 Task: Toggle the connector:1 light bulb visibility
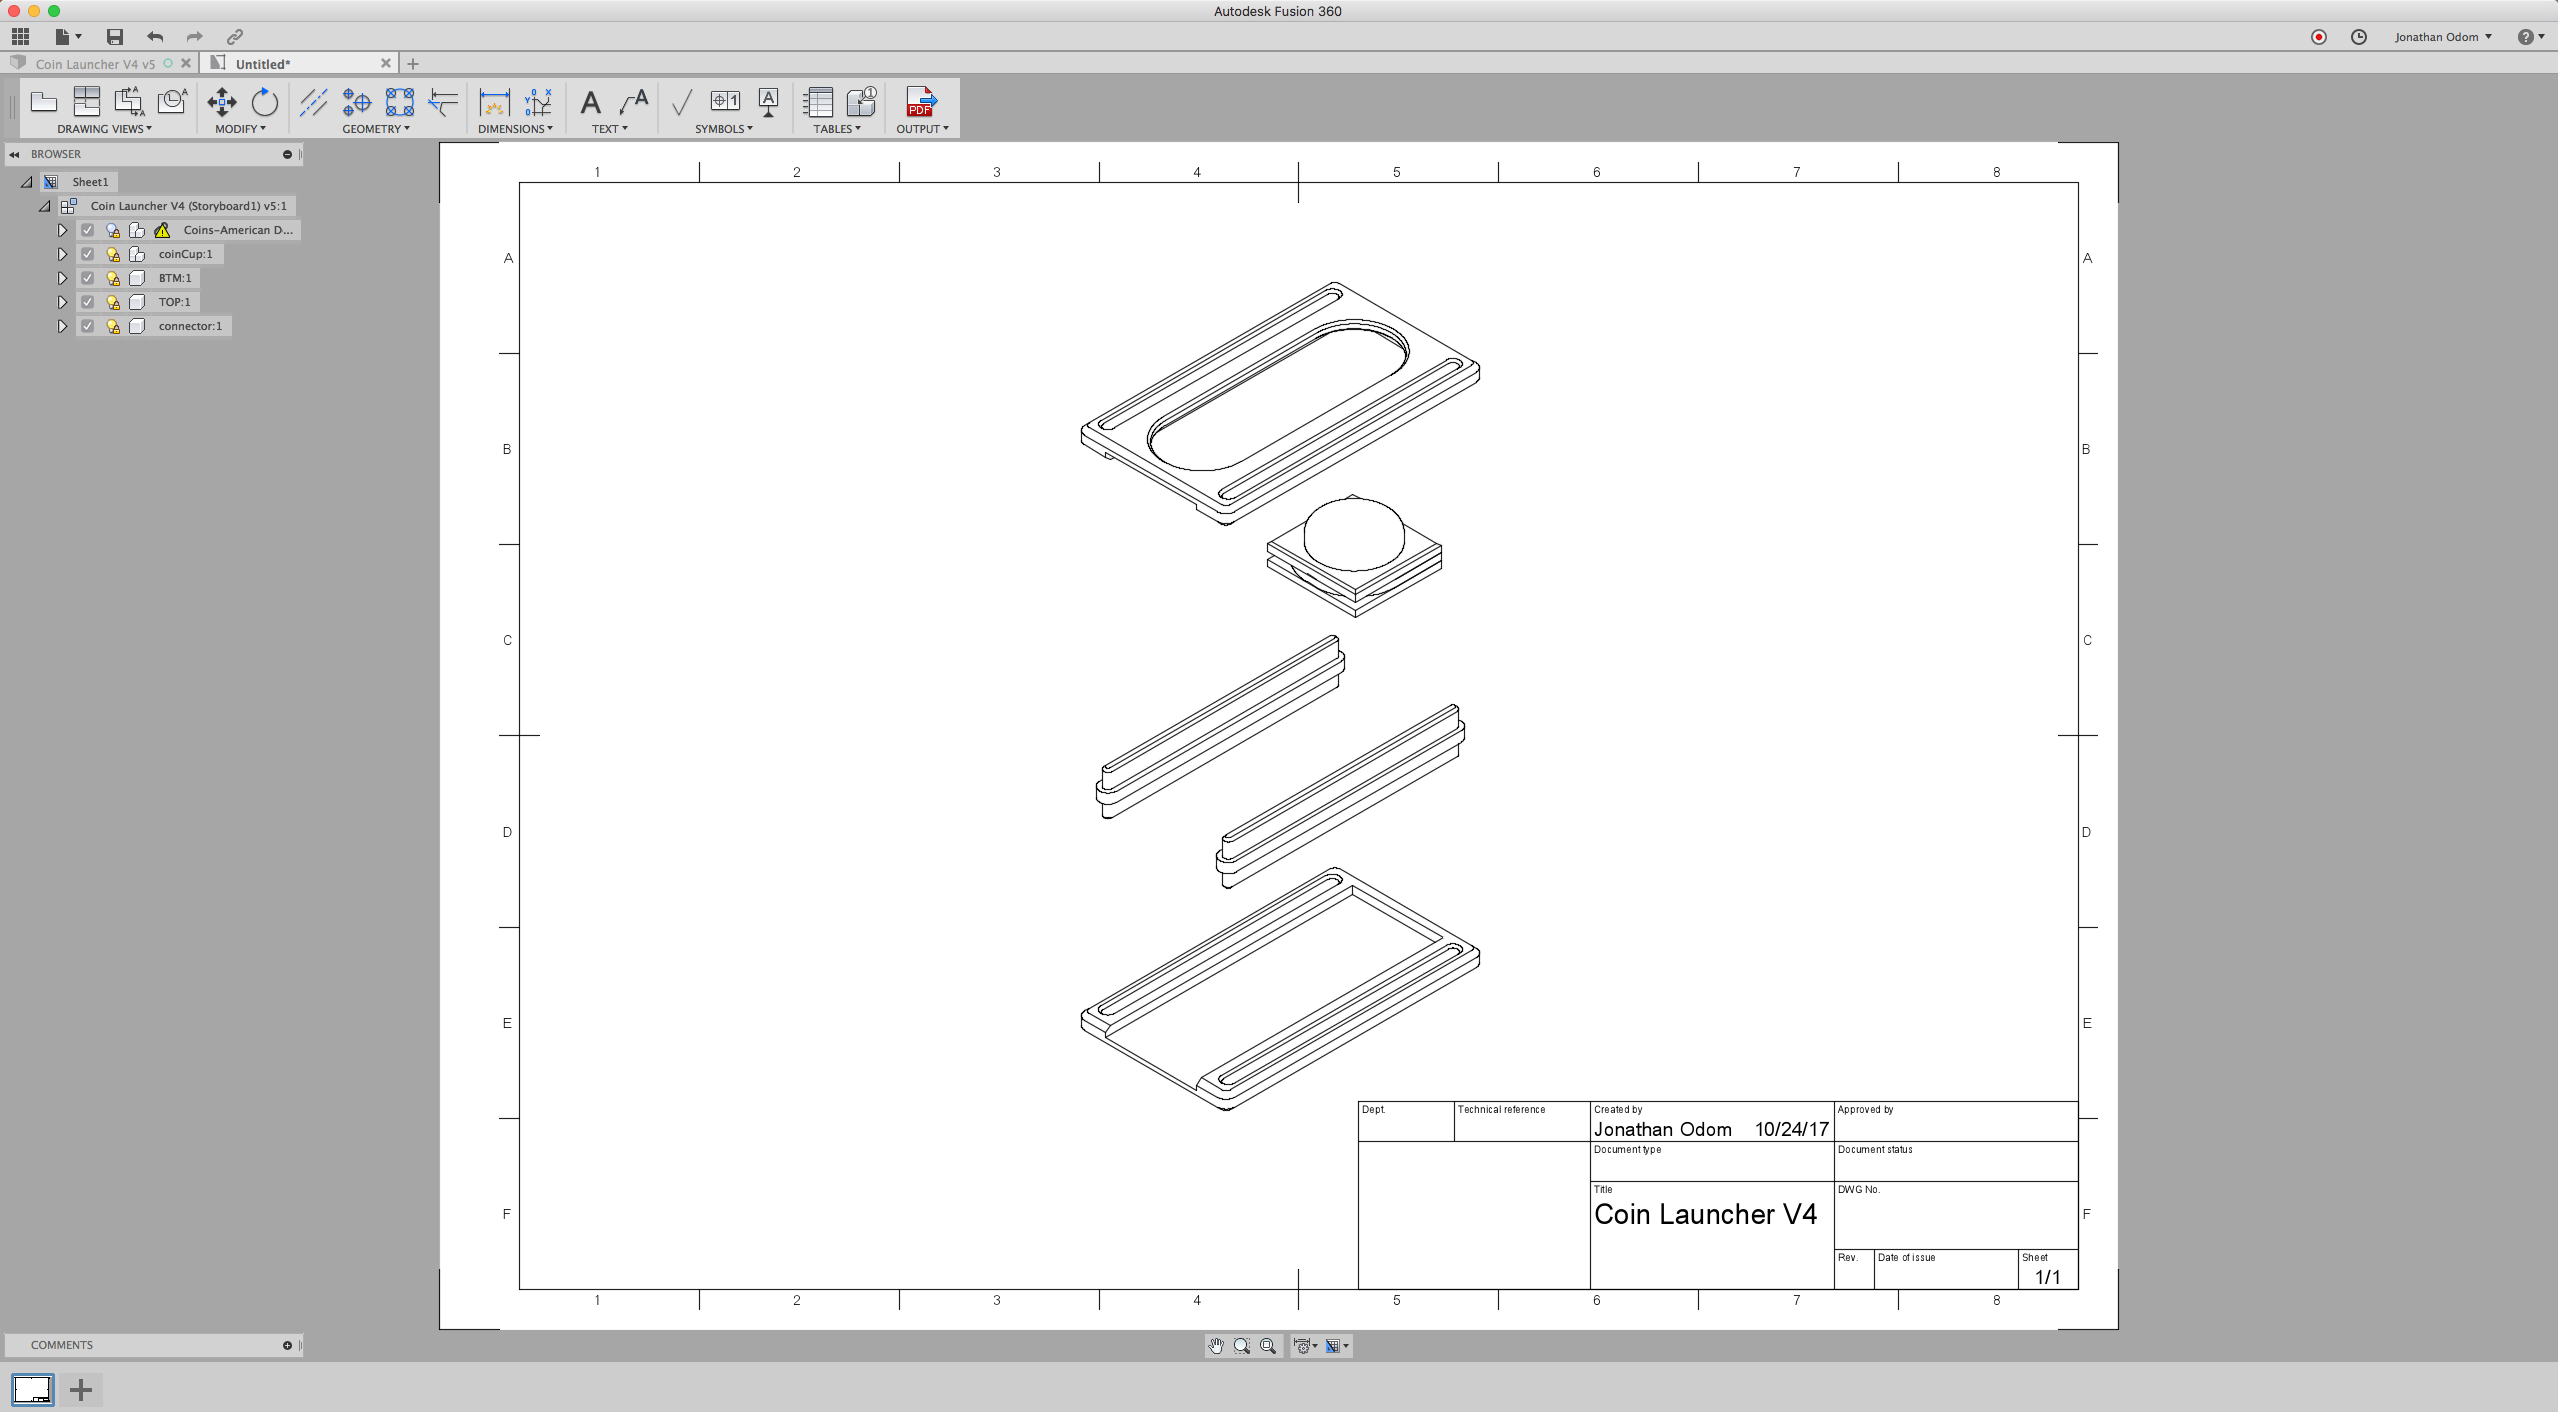coord(112,325)
